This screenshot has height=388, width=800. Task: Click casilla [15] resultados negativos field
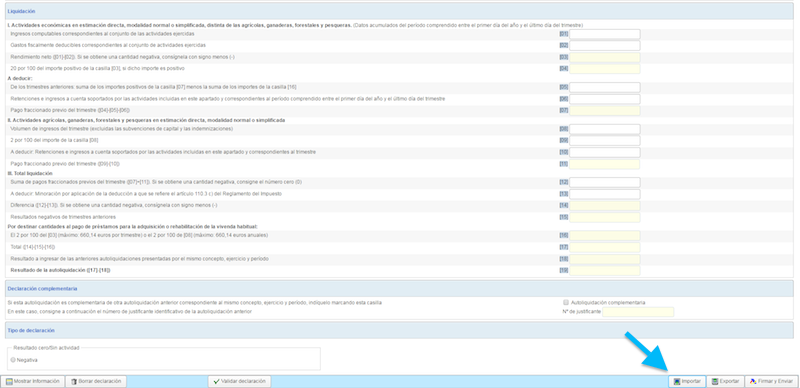[x=605, y=217]
